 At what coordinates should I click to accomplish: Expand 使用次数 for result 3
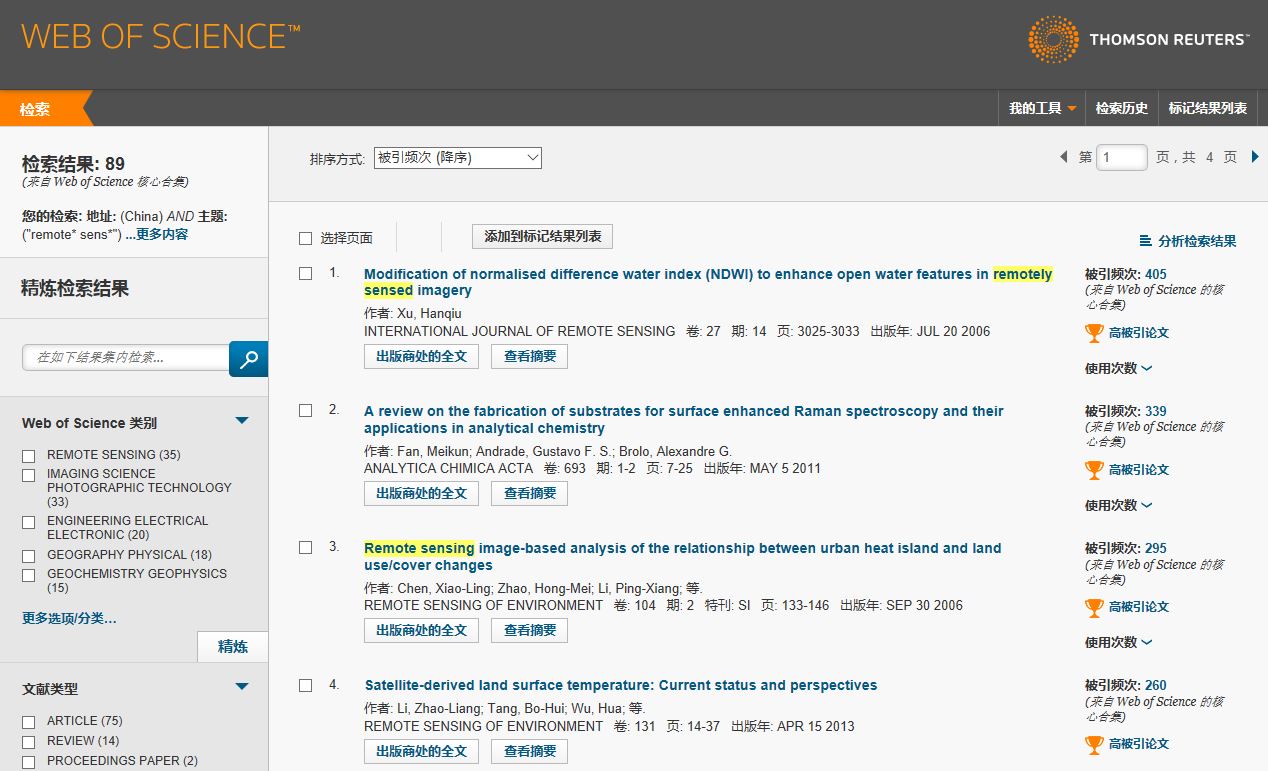coord(1118,642)
